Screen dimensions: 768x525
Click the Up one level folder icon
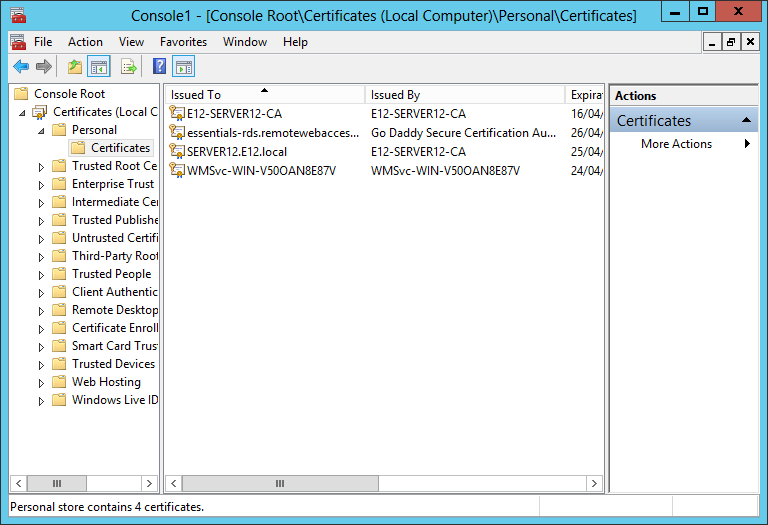[x=75, y=67]
